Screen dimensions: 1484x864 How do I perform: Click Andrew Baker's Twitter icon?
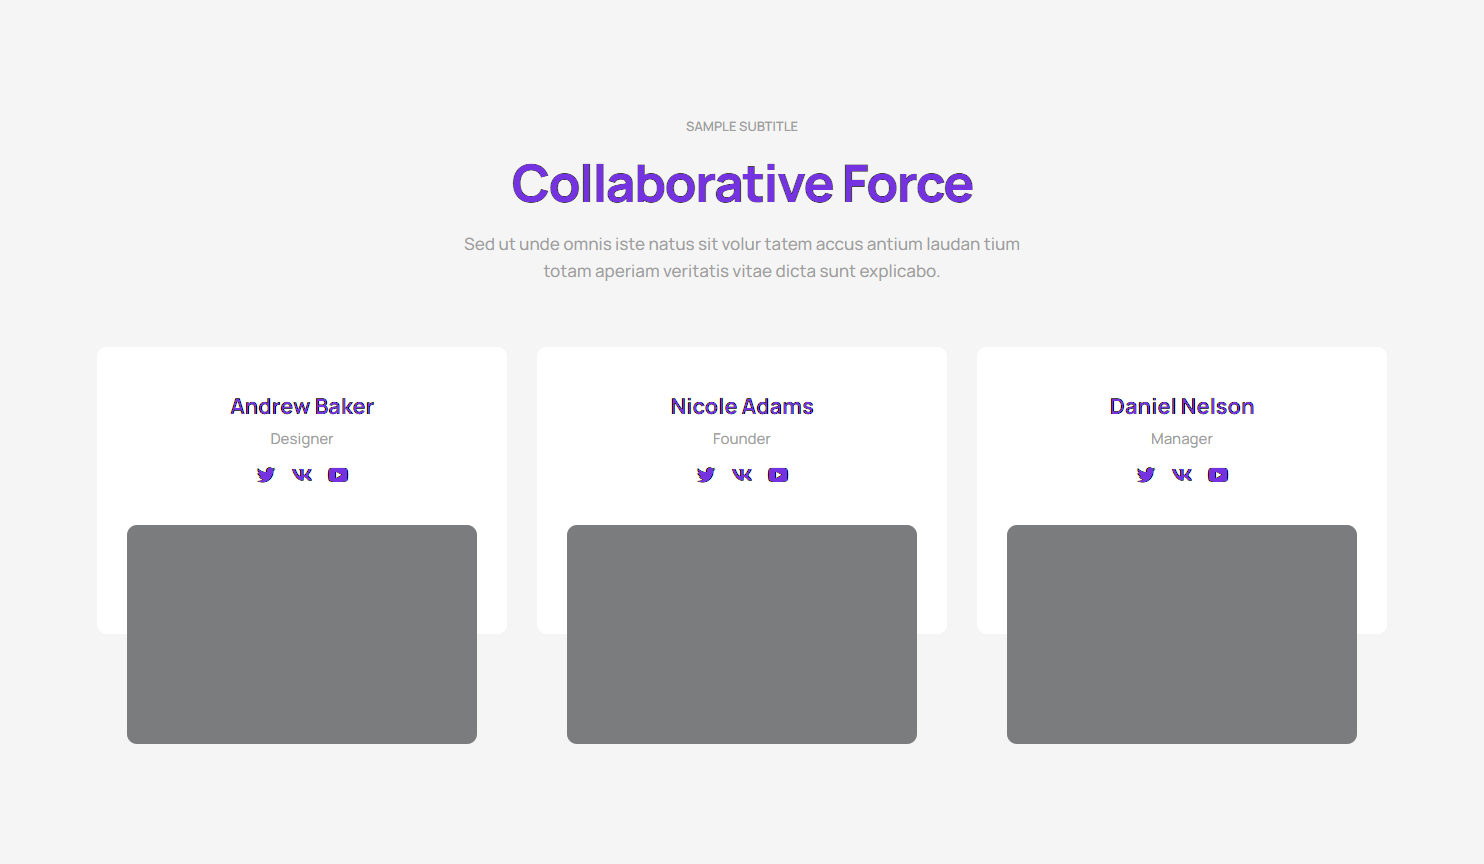coord(266,475)
